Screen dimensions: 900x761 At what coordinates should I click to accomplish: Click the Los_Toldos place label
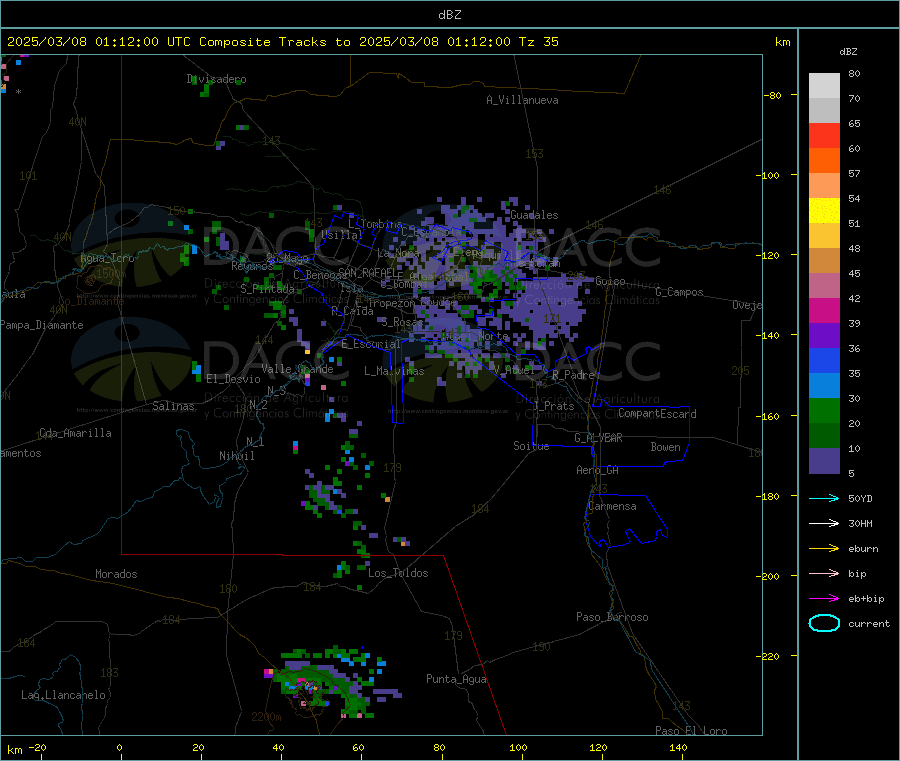click(x=398, y=573)
